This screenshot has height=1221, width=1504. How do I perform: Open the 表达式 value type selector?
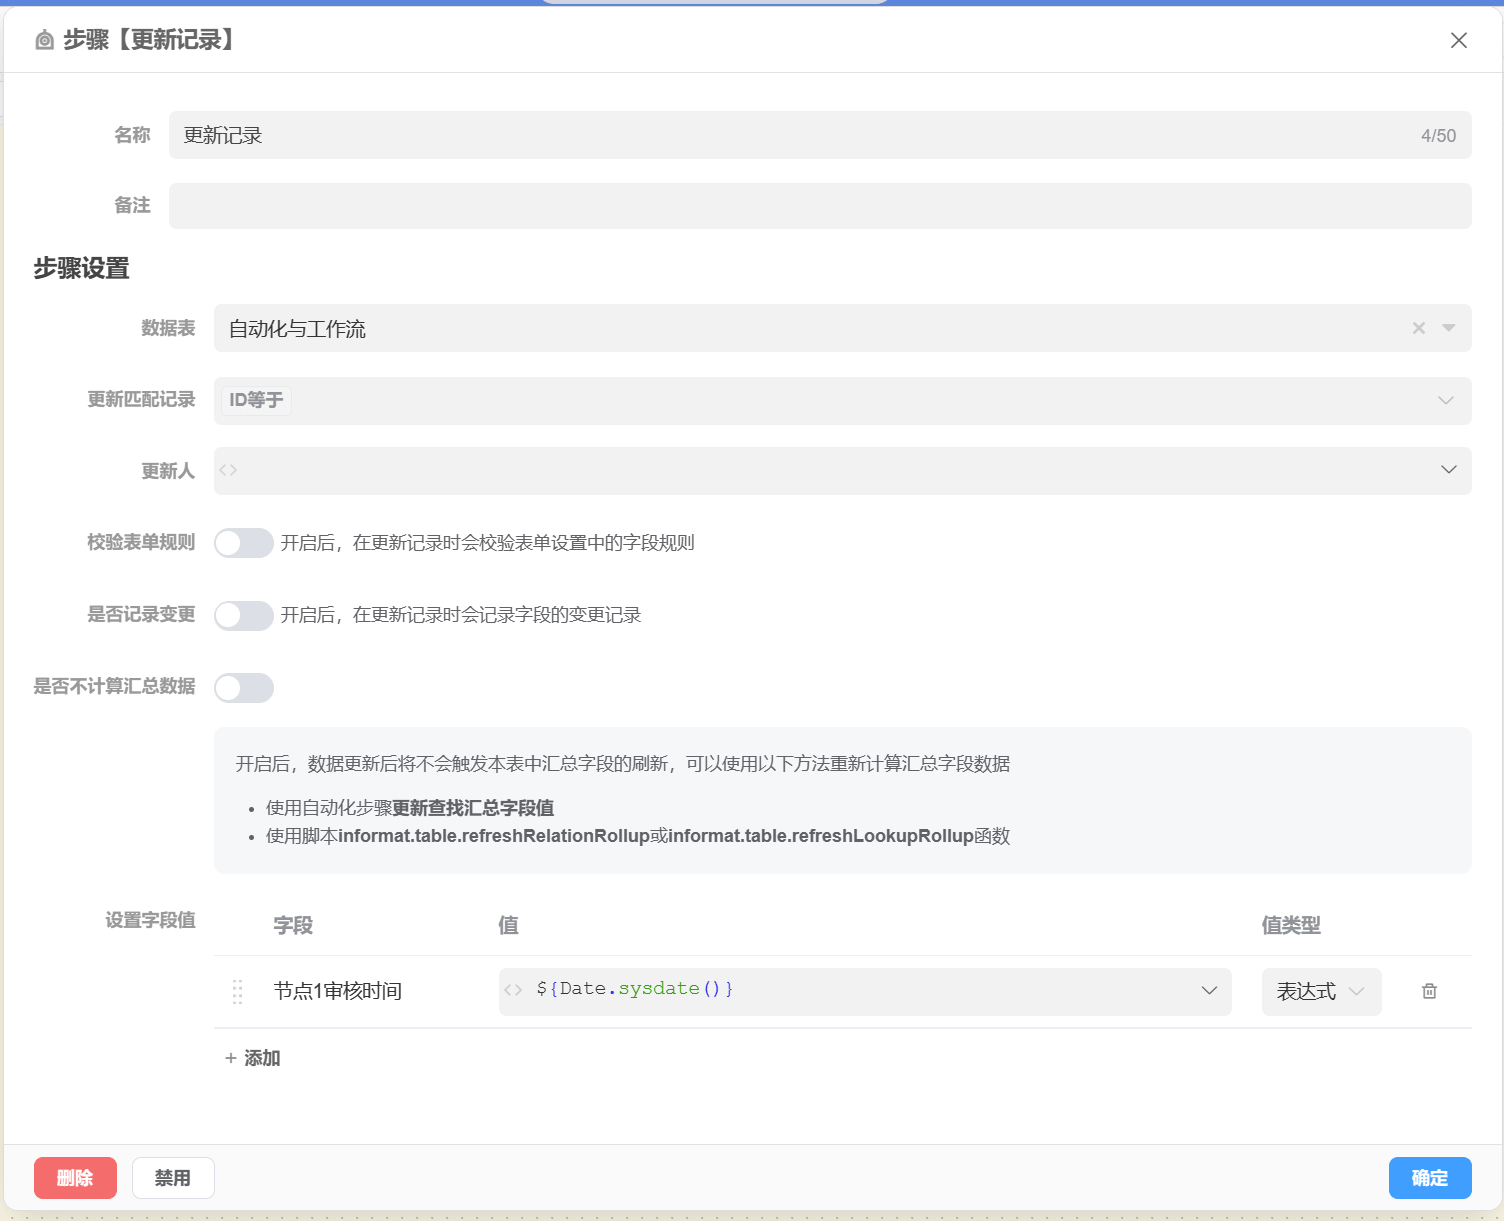tap(1320, 991)
